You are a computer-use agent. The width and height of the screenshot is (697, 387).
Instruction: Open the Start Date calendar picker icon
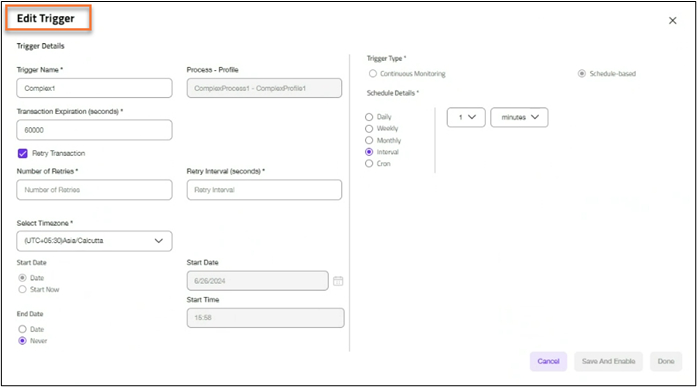338,281
